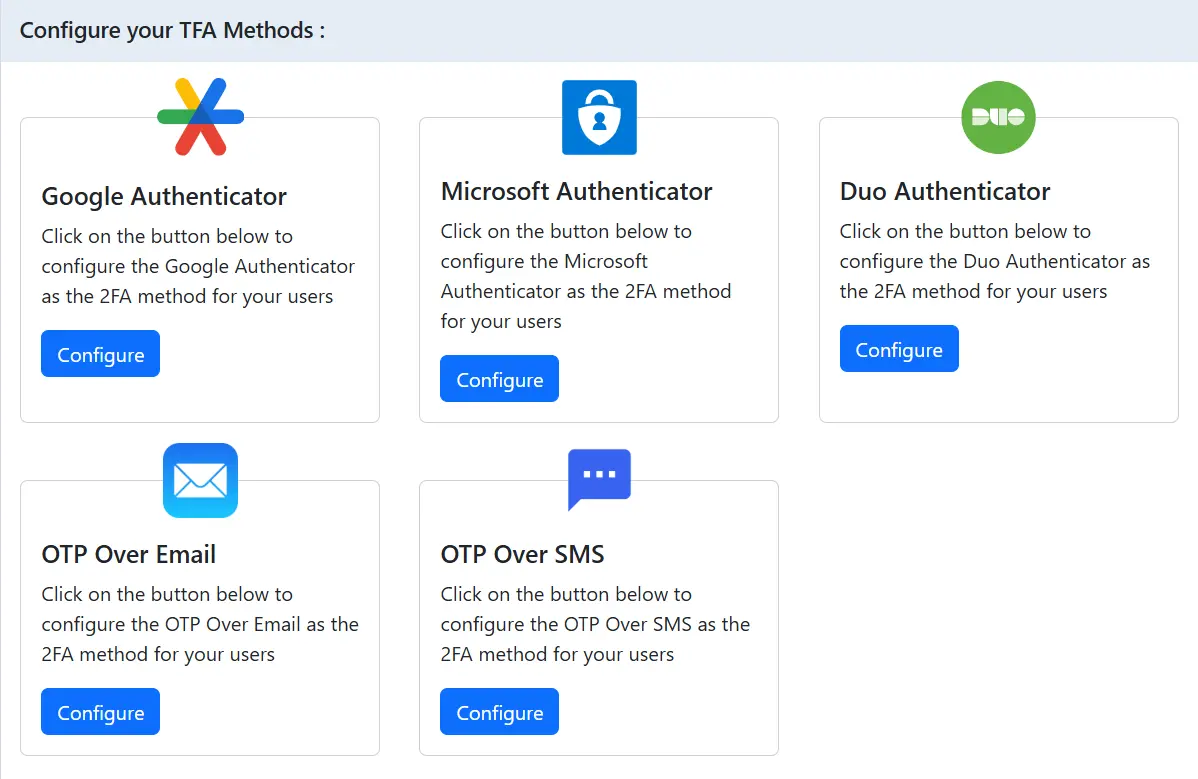The image size is (1198, 779).
Task: Configure OTP Over SMS
Action: (499, 711)
